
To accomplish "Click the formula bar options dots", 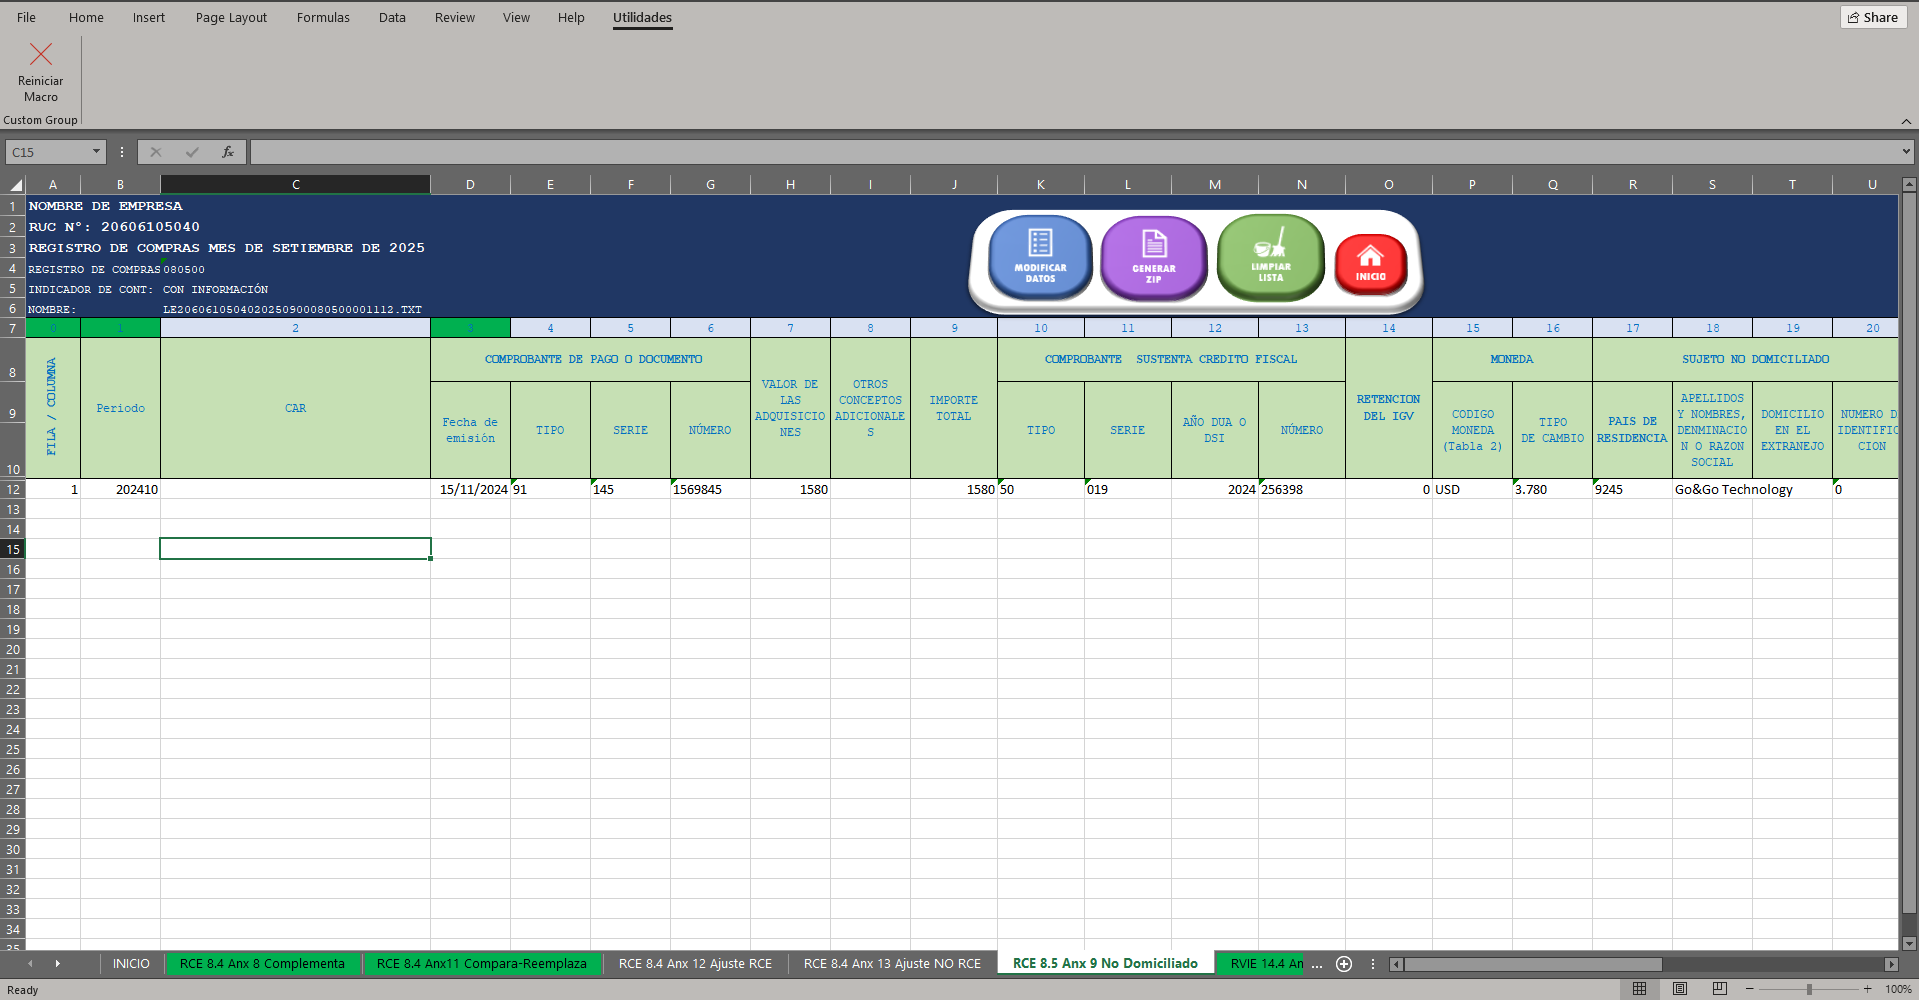I will pos(122,152).
